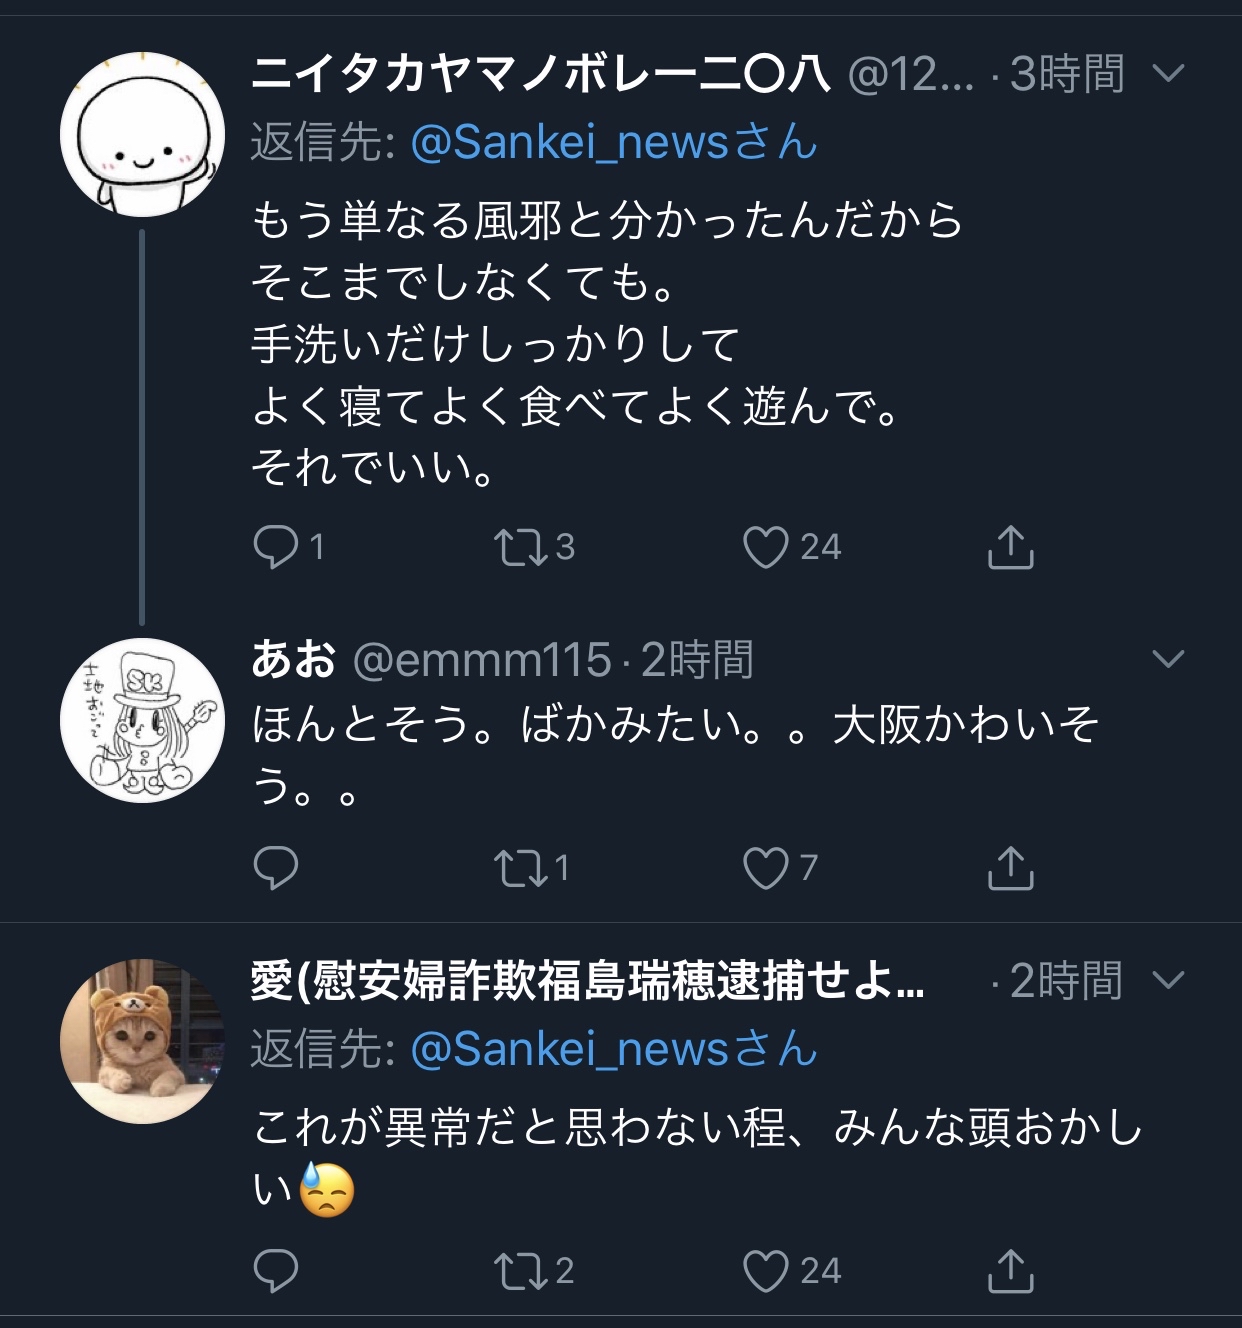Retweet あお's reply tweet
The width and height of the screenshot is (1242, 1328).
click(519, 868)
